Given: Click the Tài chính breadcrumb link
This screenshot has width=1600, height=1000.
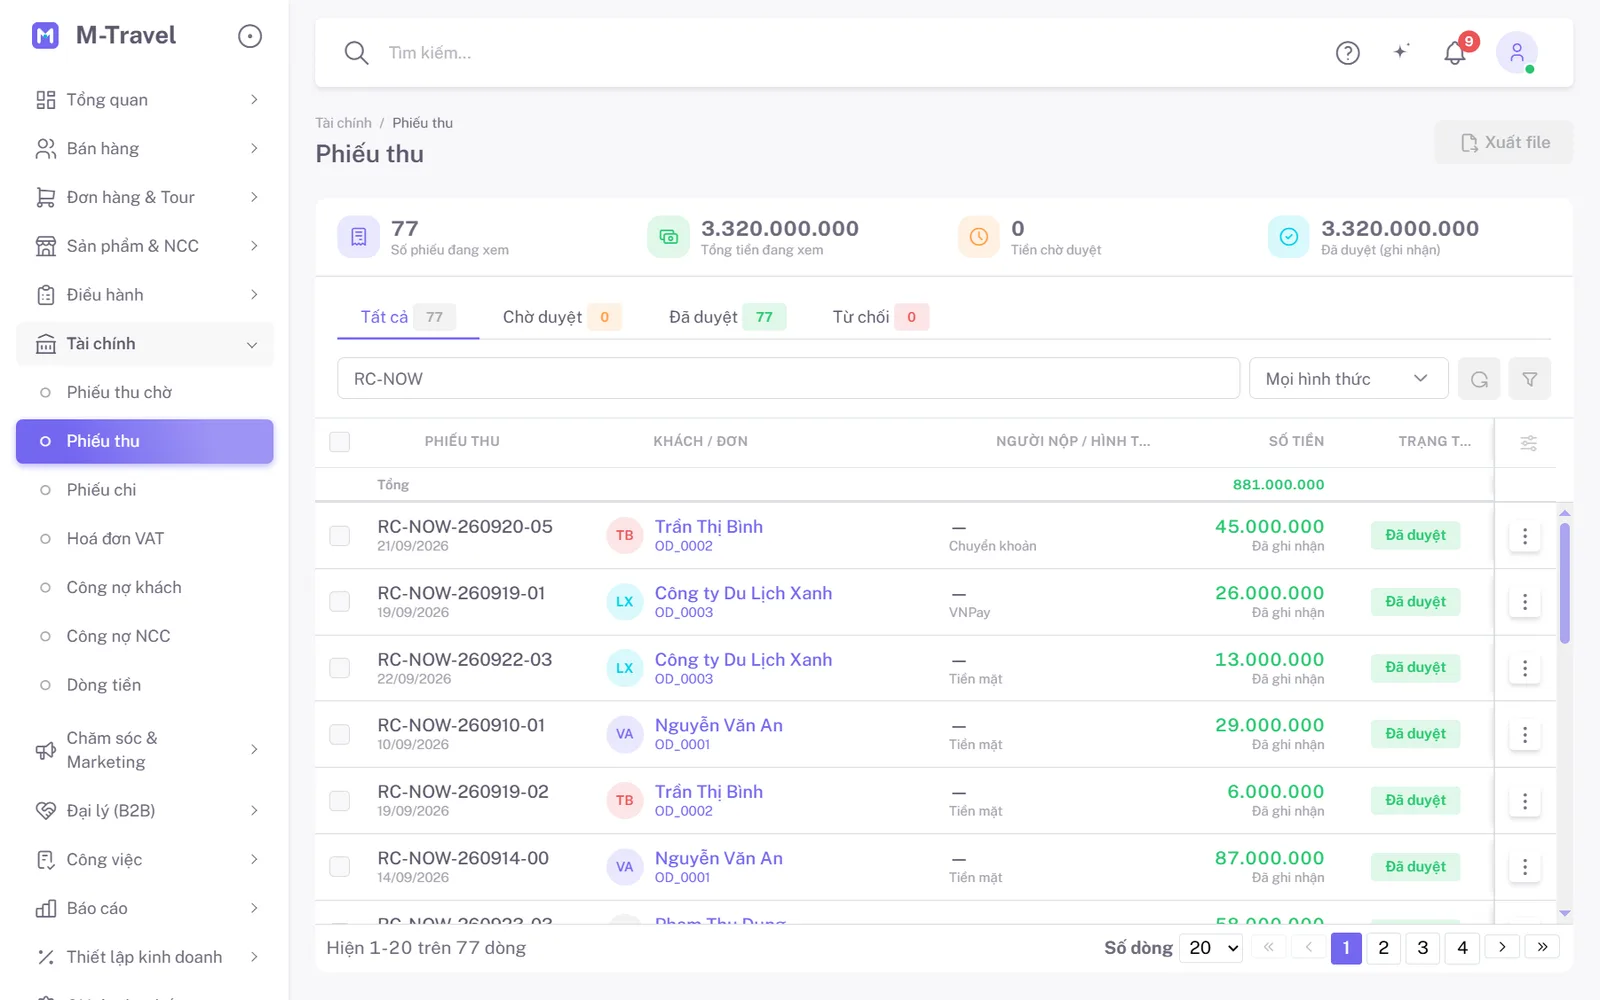Looking at the screenshot, I should pyautogui.click(x=343, y=123).
